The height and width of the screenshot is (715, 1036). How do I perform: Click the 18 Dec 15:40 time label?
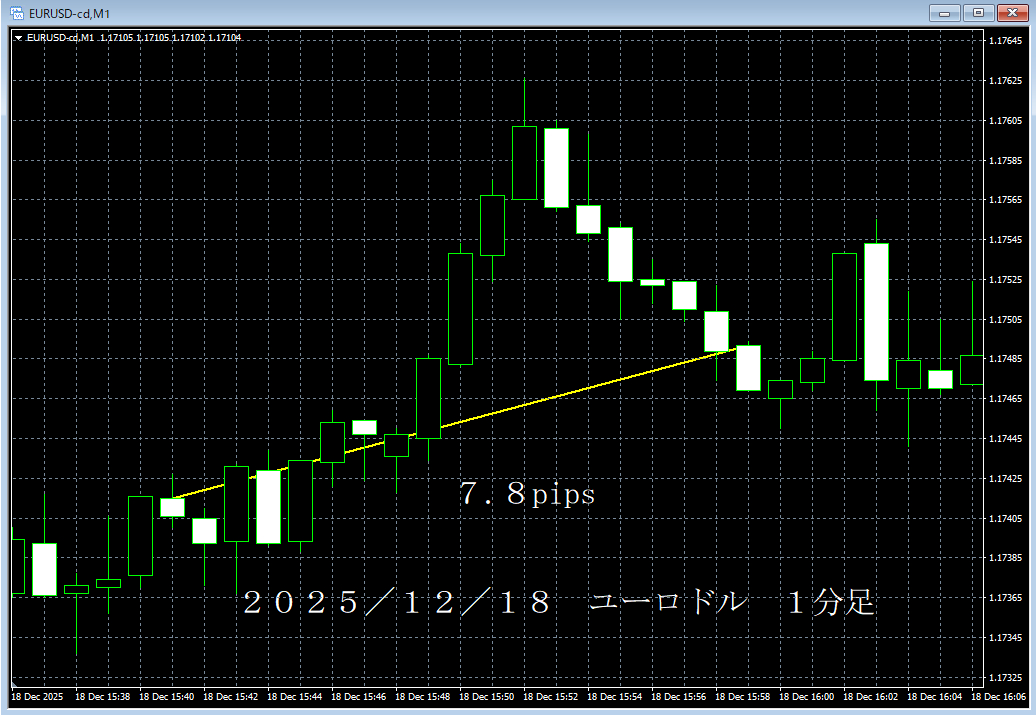point(166,696)
